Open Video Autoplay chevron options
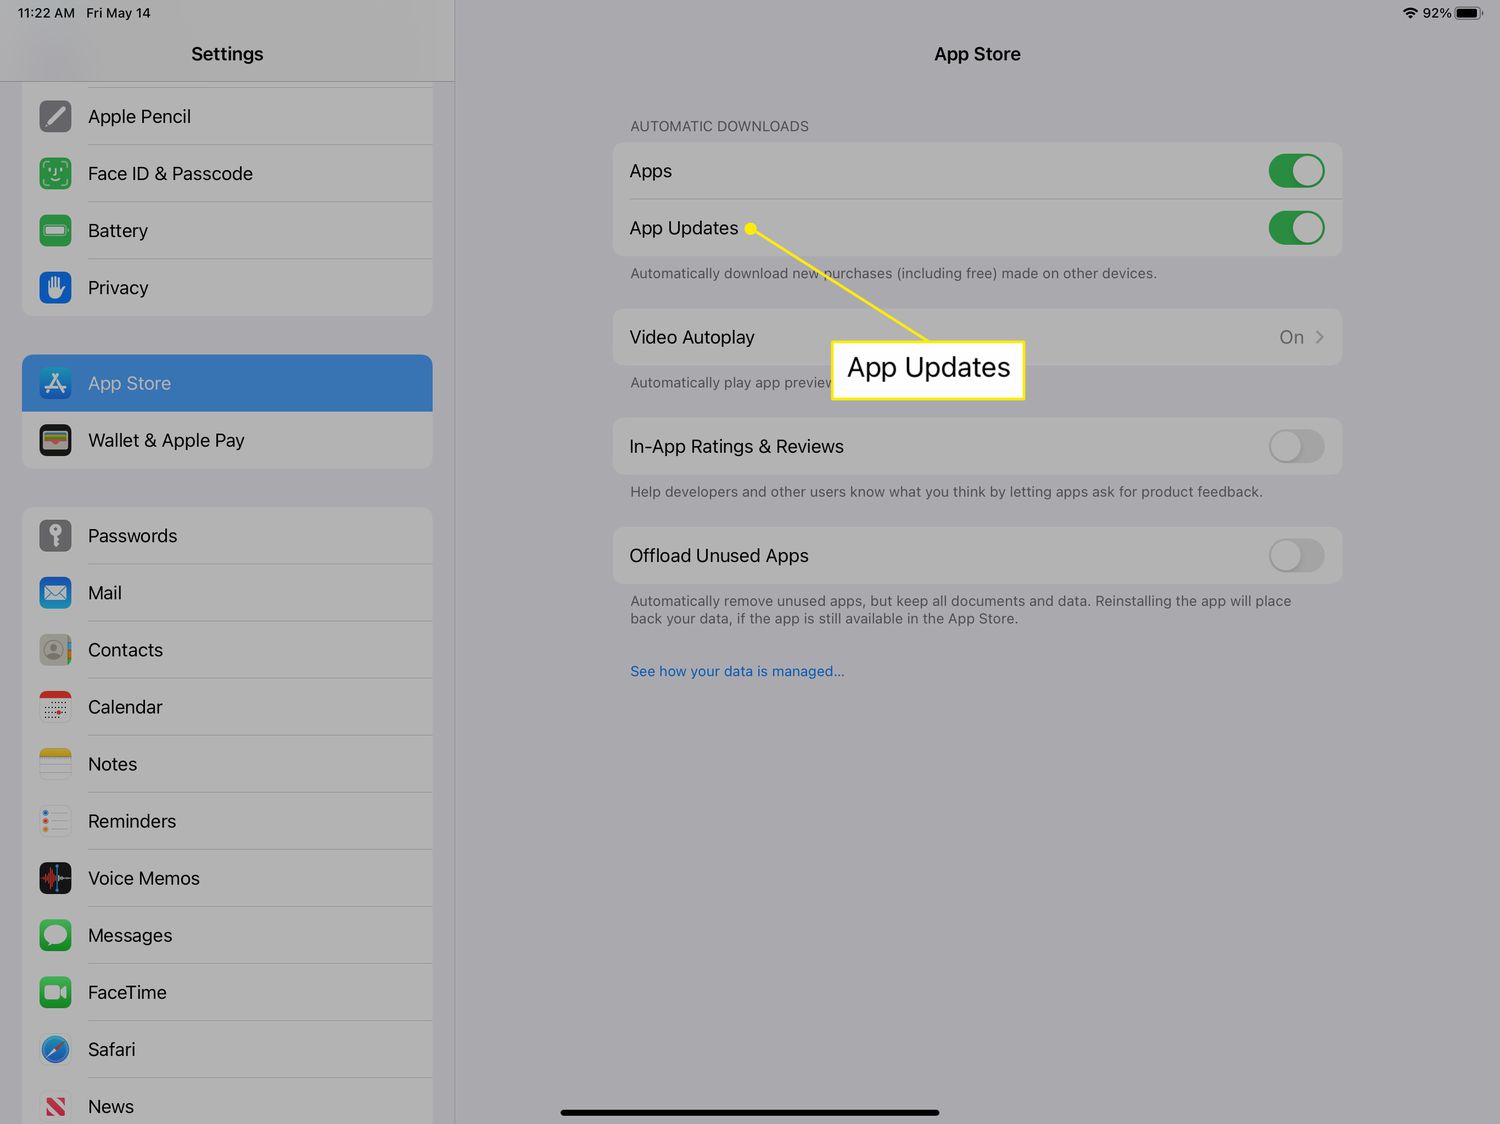1500x1124 pixels. 1319,337
